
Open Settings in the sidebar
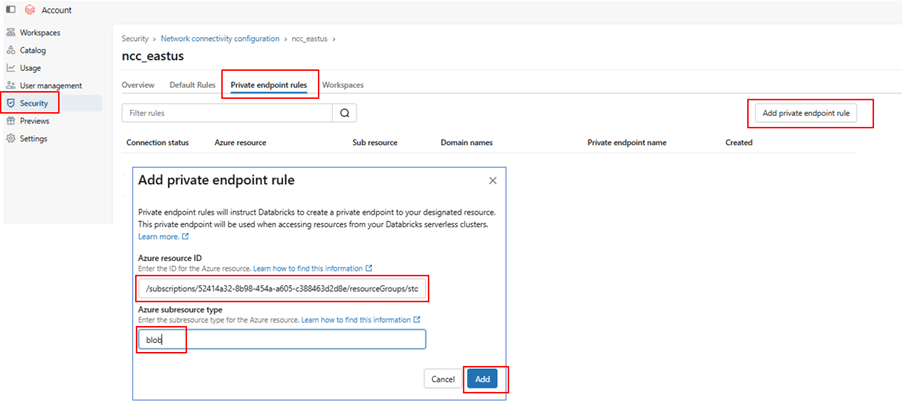(x=33, y=139)
